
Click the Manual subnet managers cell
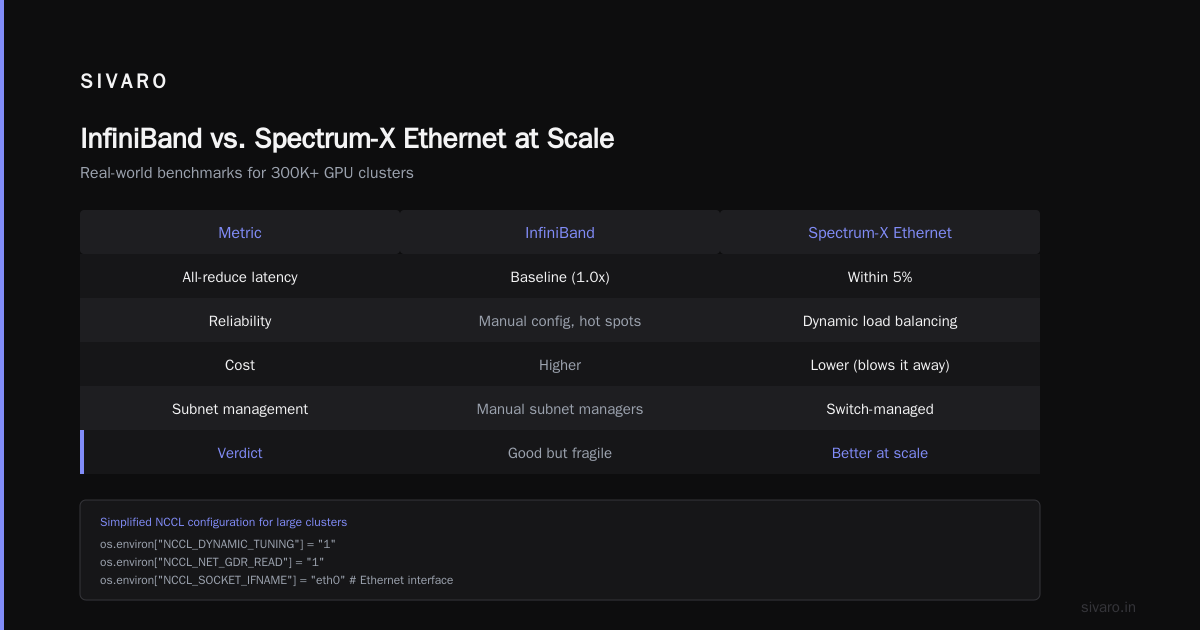(560, 409)
